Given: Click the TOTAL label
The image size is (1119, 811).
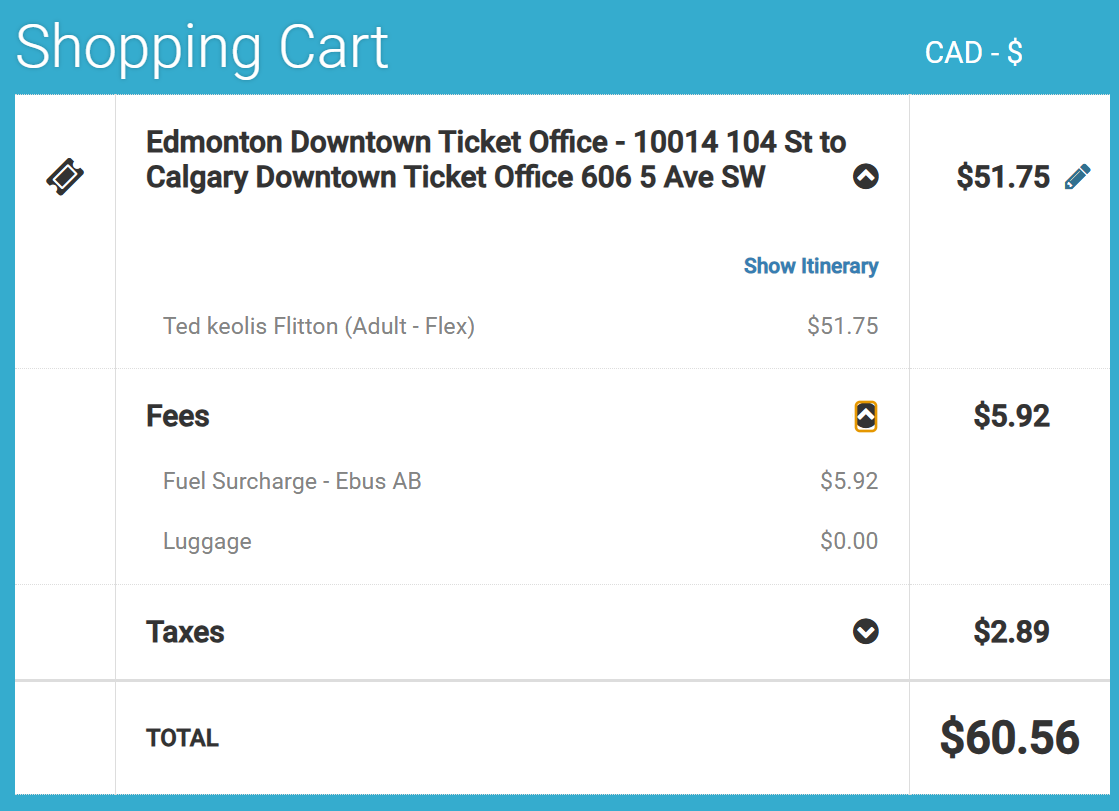Looking at the screenshot, I should point(182,738).
